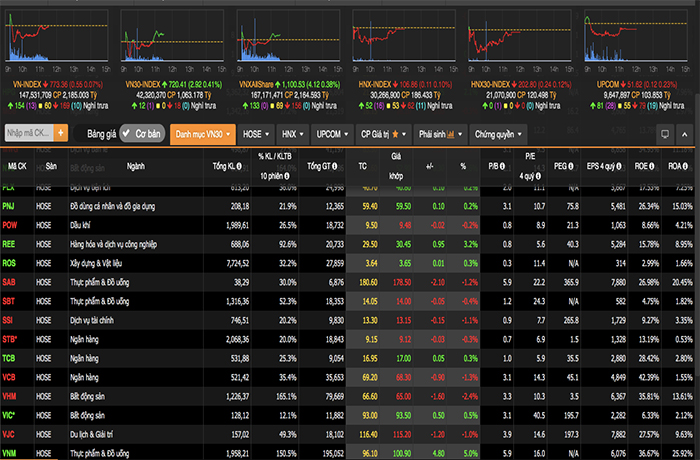The image size is (700, 460).
Task: Open the Danh mục VN30 dropdown
Action: [x=201, y=132]
